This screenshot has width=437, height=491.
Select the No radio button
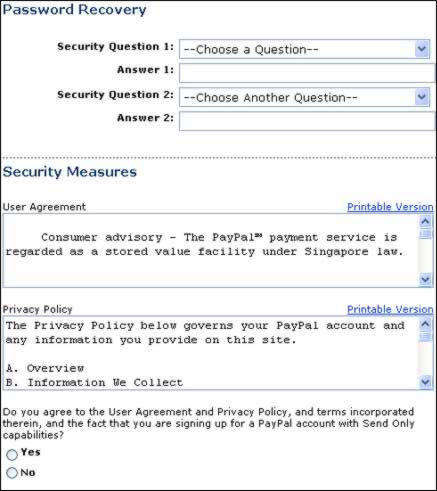pyautogui.click(x=12, y=473)
